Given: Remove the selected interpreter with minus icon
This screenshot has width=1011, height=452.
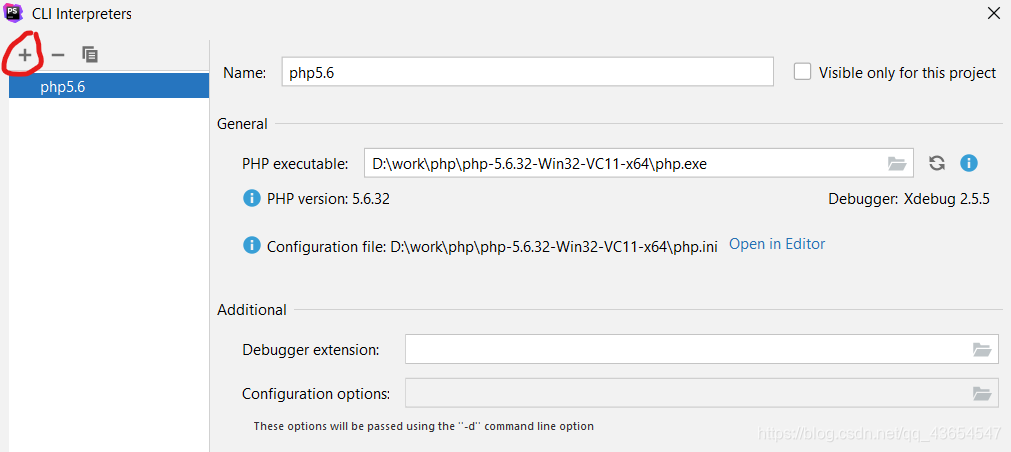Looking at the screenshot, I should tap(58, 55).
